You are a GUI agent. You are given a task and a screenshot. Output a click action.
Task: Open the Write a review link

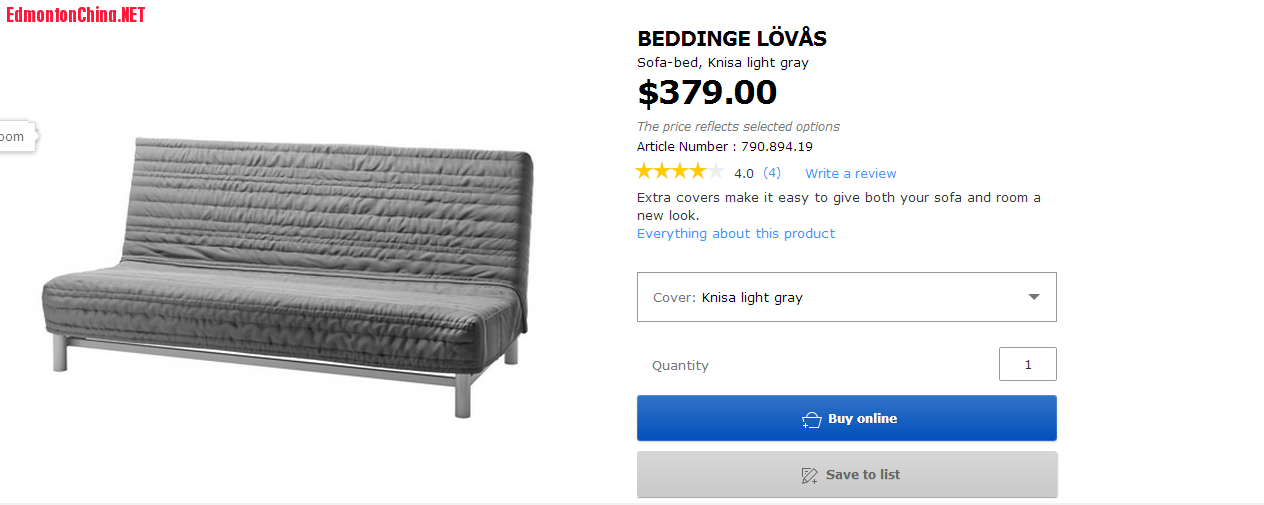(850, 174)
